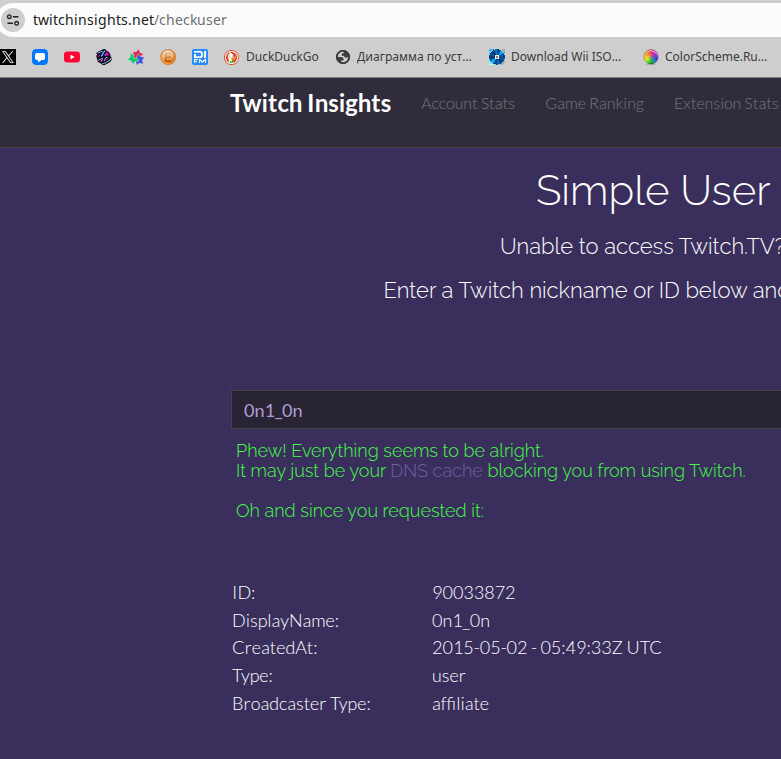Click the 'ID:' label

tap(244, 593)
